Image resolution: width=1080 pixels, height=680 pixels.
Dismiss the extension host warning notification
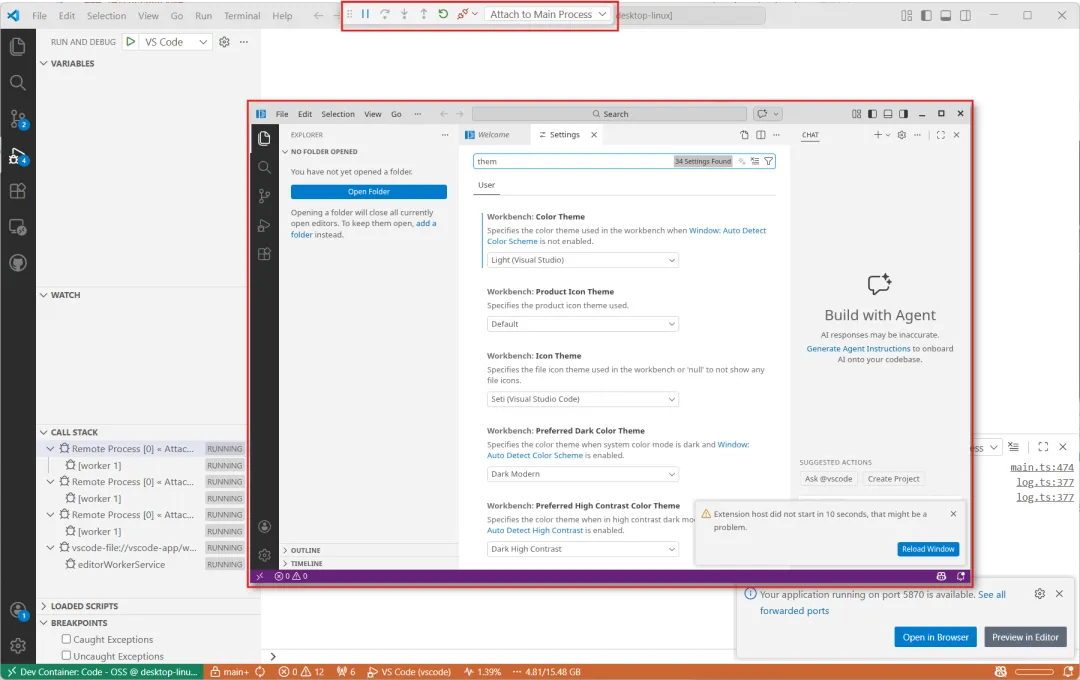coord(953,514)
